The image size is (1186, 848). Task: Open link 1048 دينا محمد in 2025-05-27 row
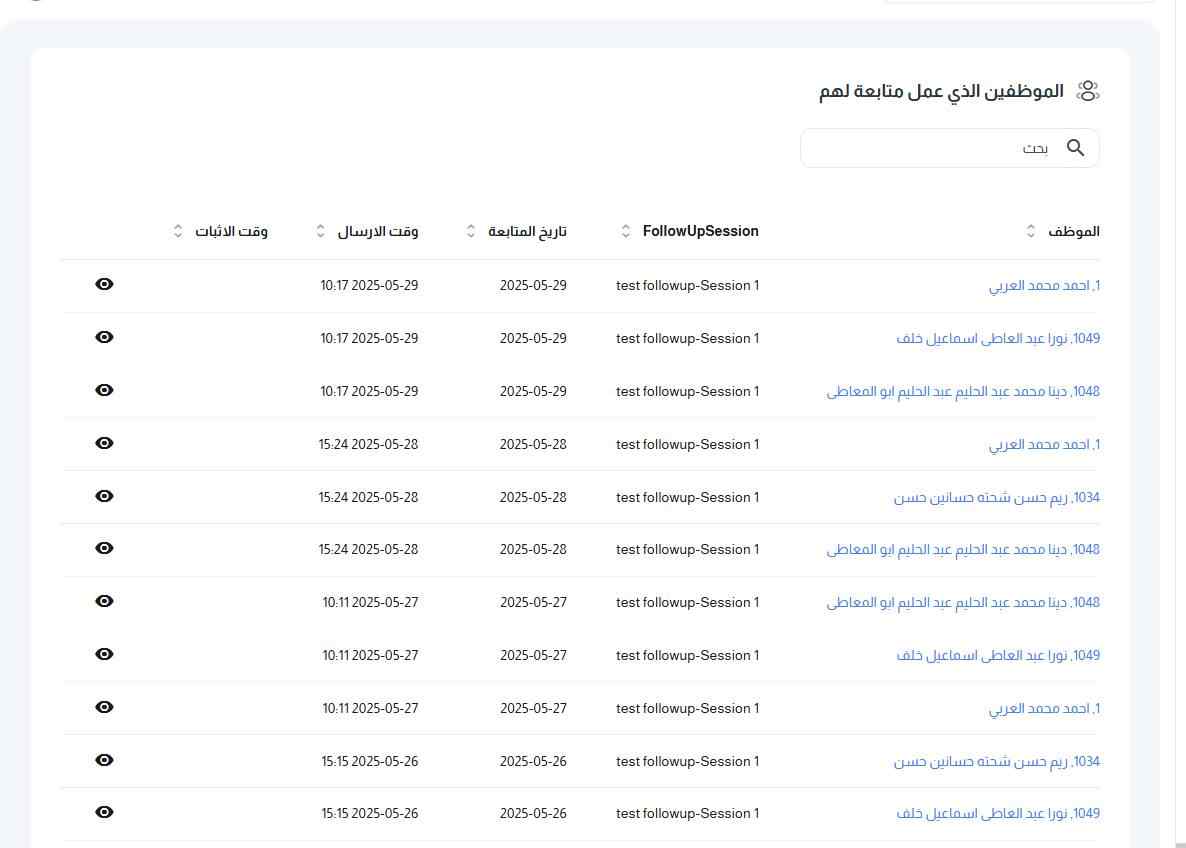pyautogui.click(x=963, y=603)
